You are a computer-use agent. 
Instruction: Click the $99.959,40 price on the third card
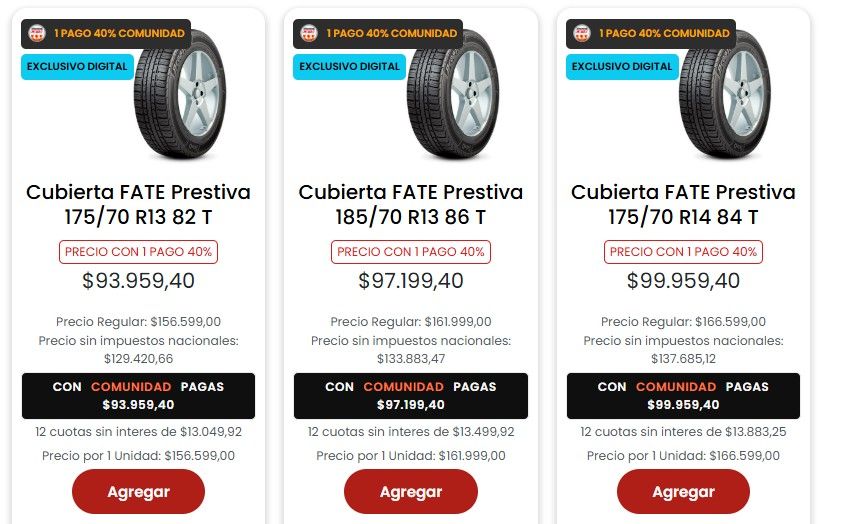(x=683, y=281)
